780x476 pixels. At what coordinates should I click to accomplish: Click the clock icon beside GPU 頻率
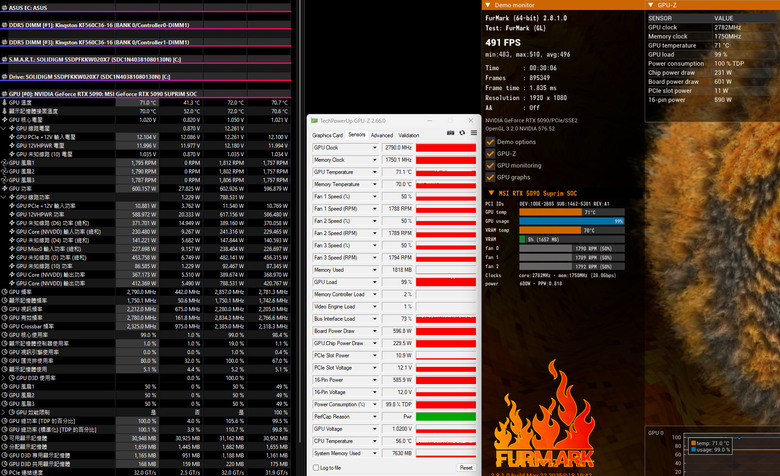pos(4,292)
